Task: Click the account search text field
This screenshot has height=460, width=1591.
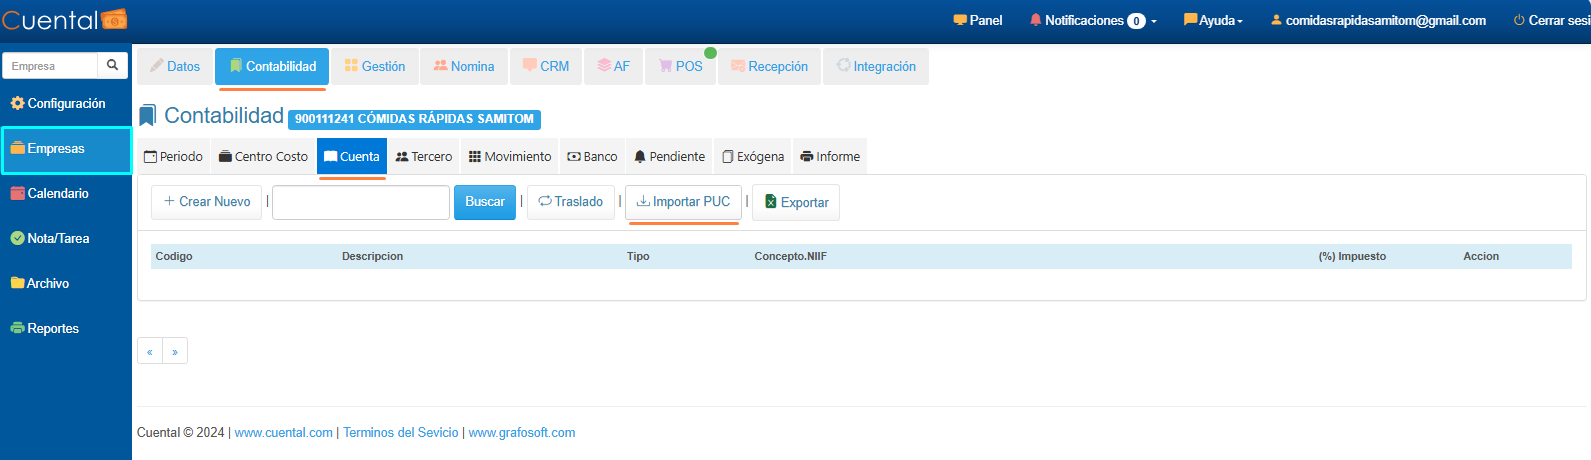Action: pyautogui.click(x=360, y=202)
